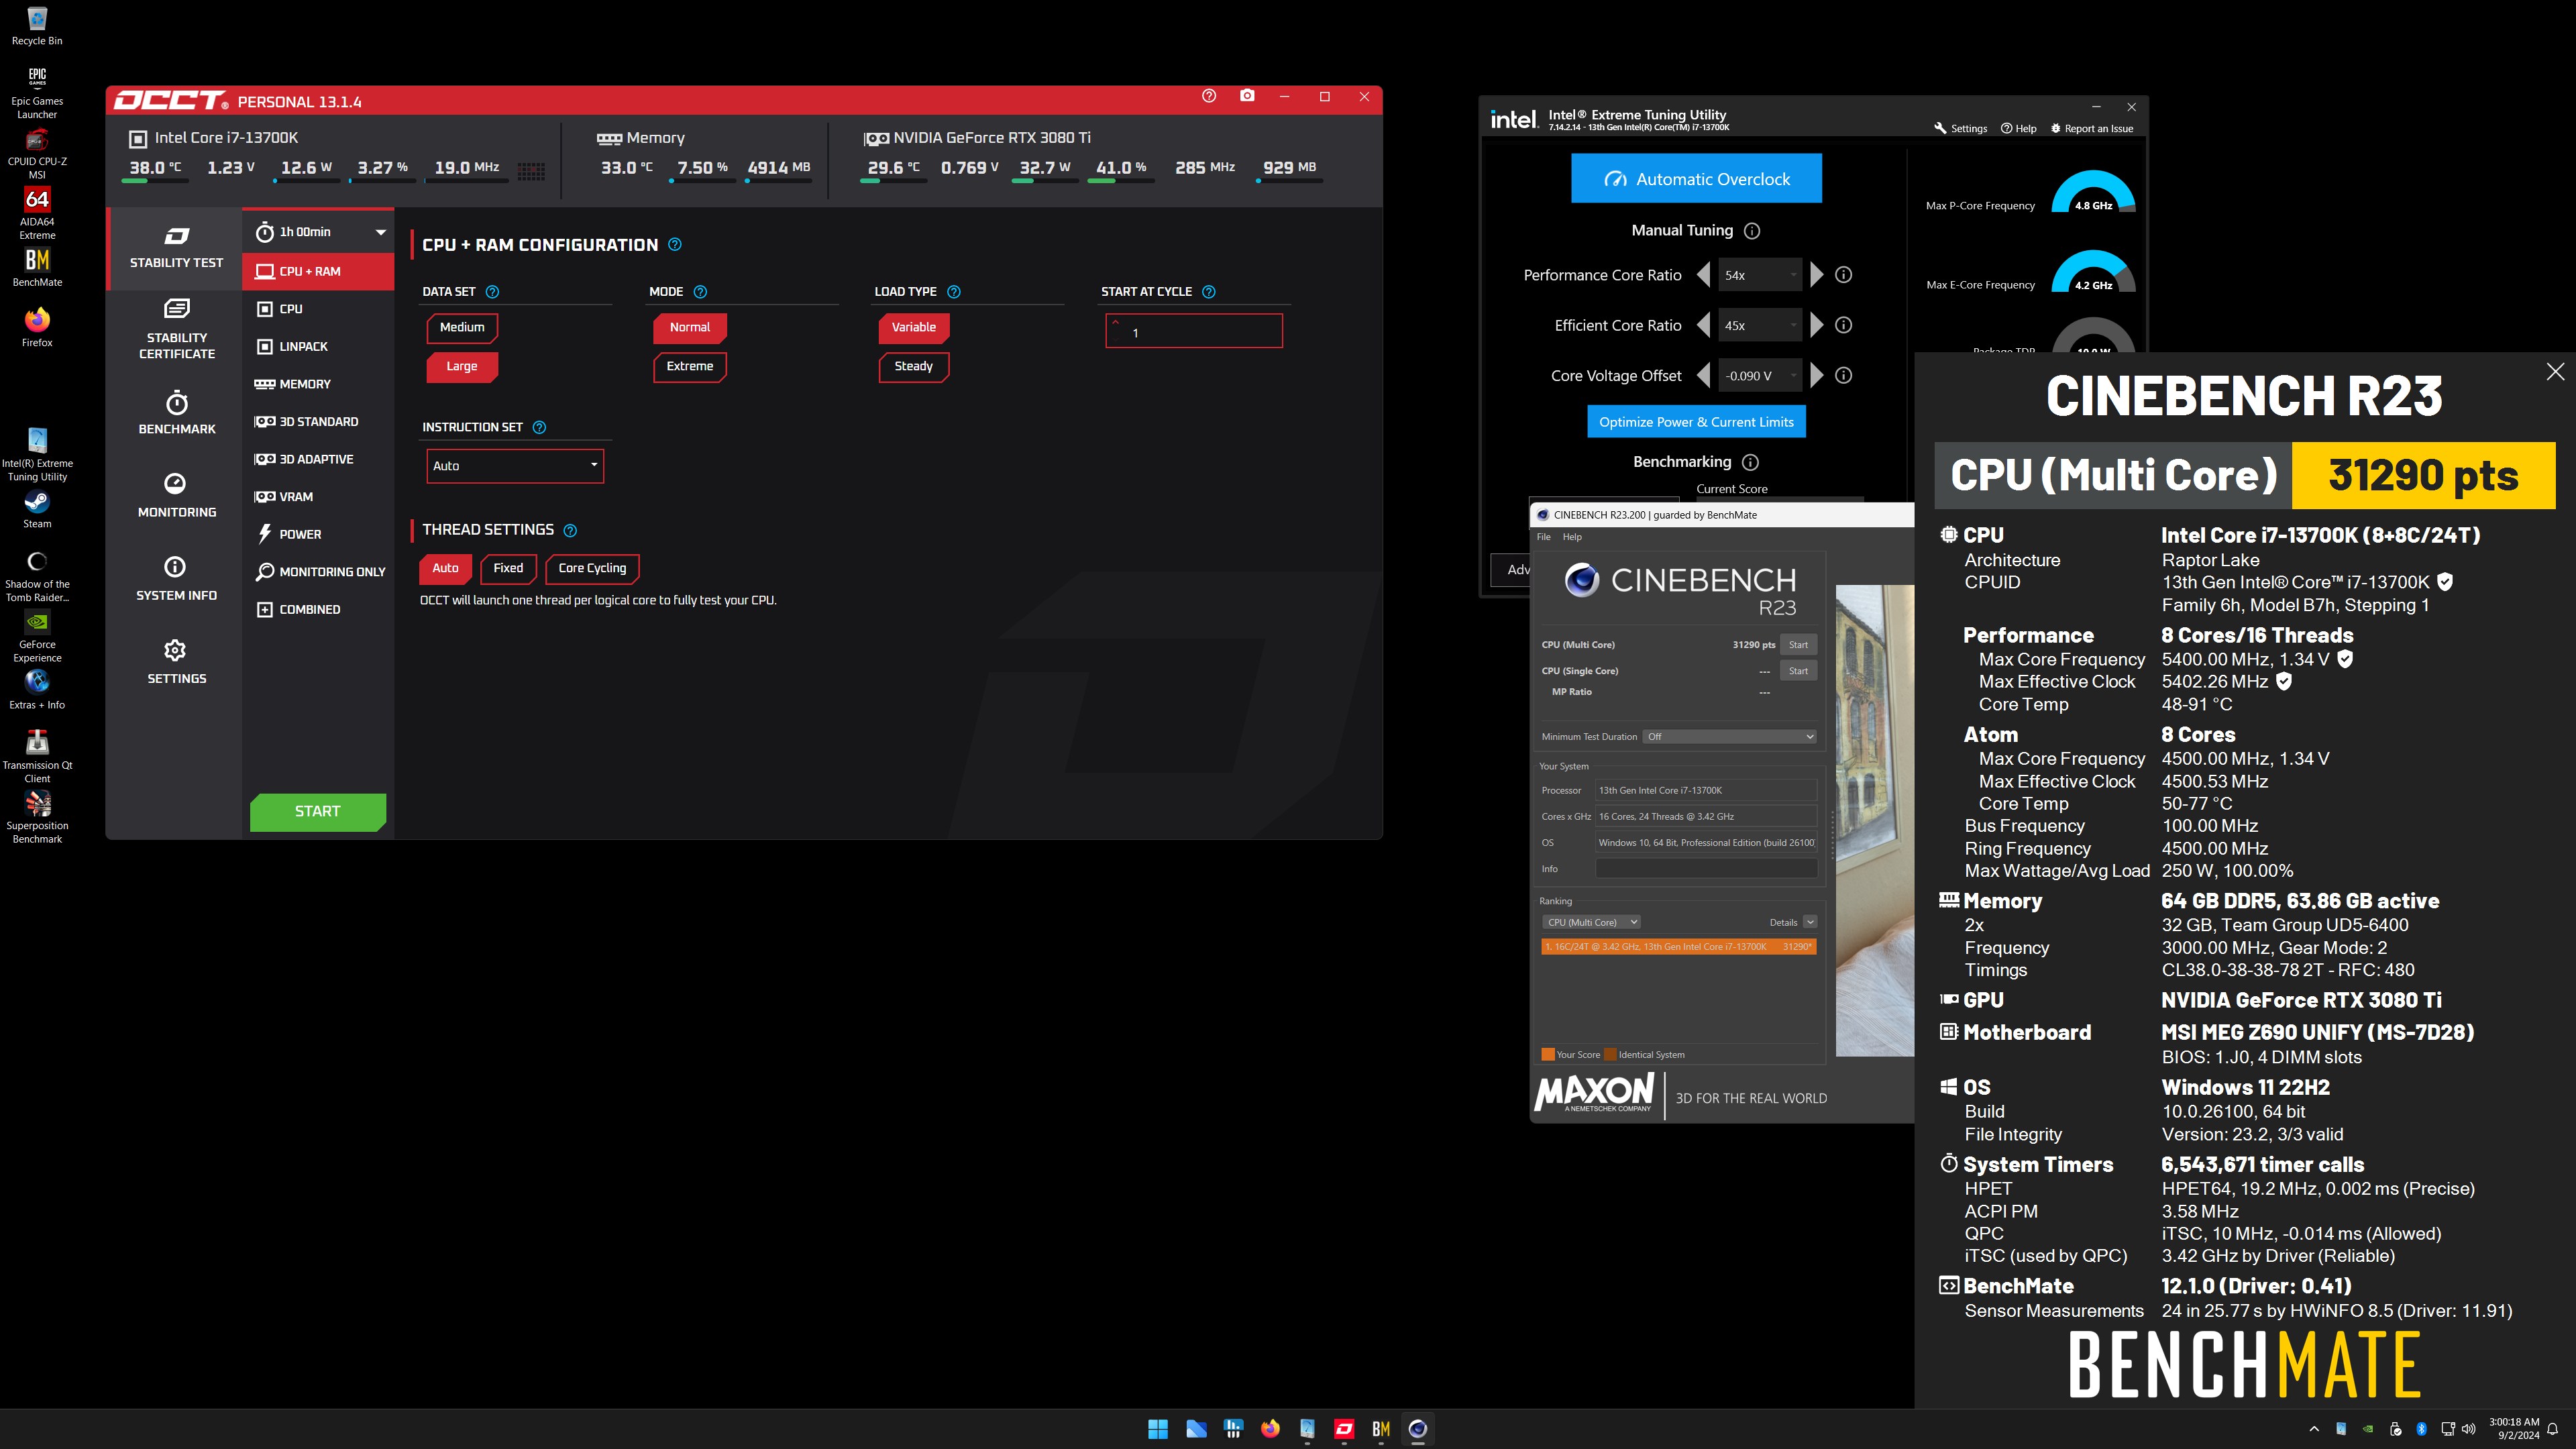This screenshot has width=2576, height=1449.
Task: Show Benchmarking info icon in Intel XTU
Action: click(x=1749, y=462)
